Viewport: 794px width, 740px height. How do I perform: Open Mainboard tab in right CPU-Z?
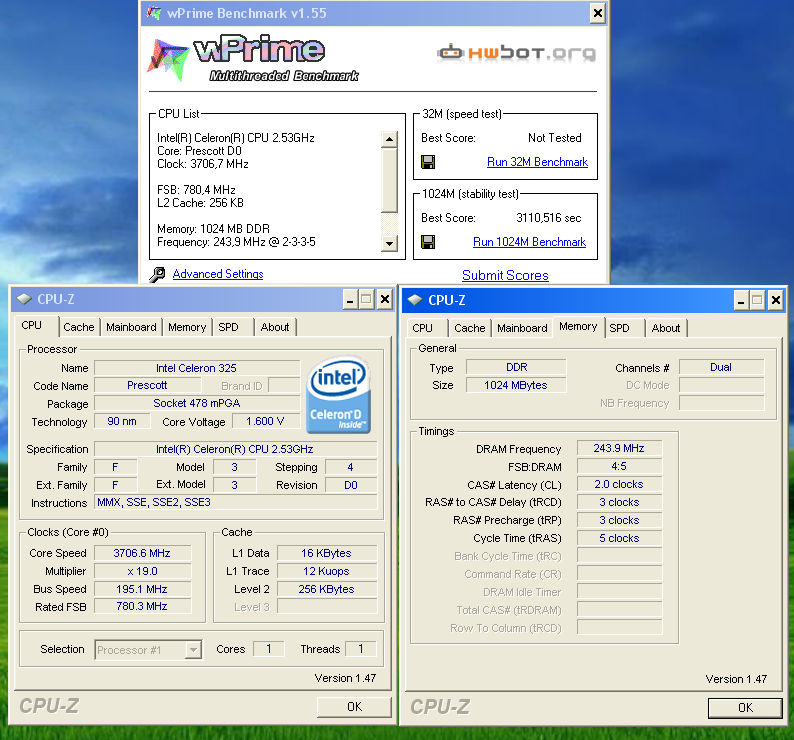pyautogui.click(x=522, y=328)
